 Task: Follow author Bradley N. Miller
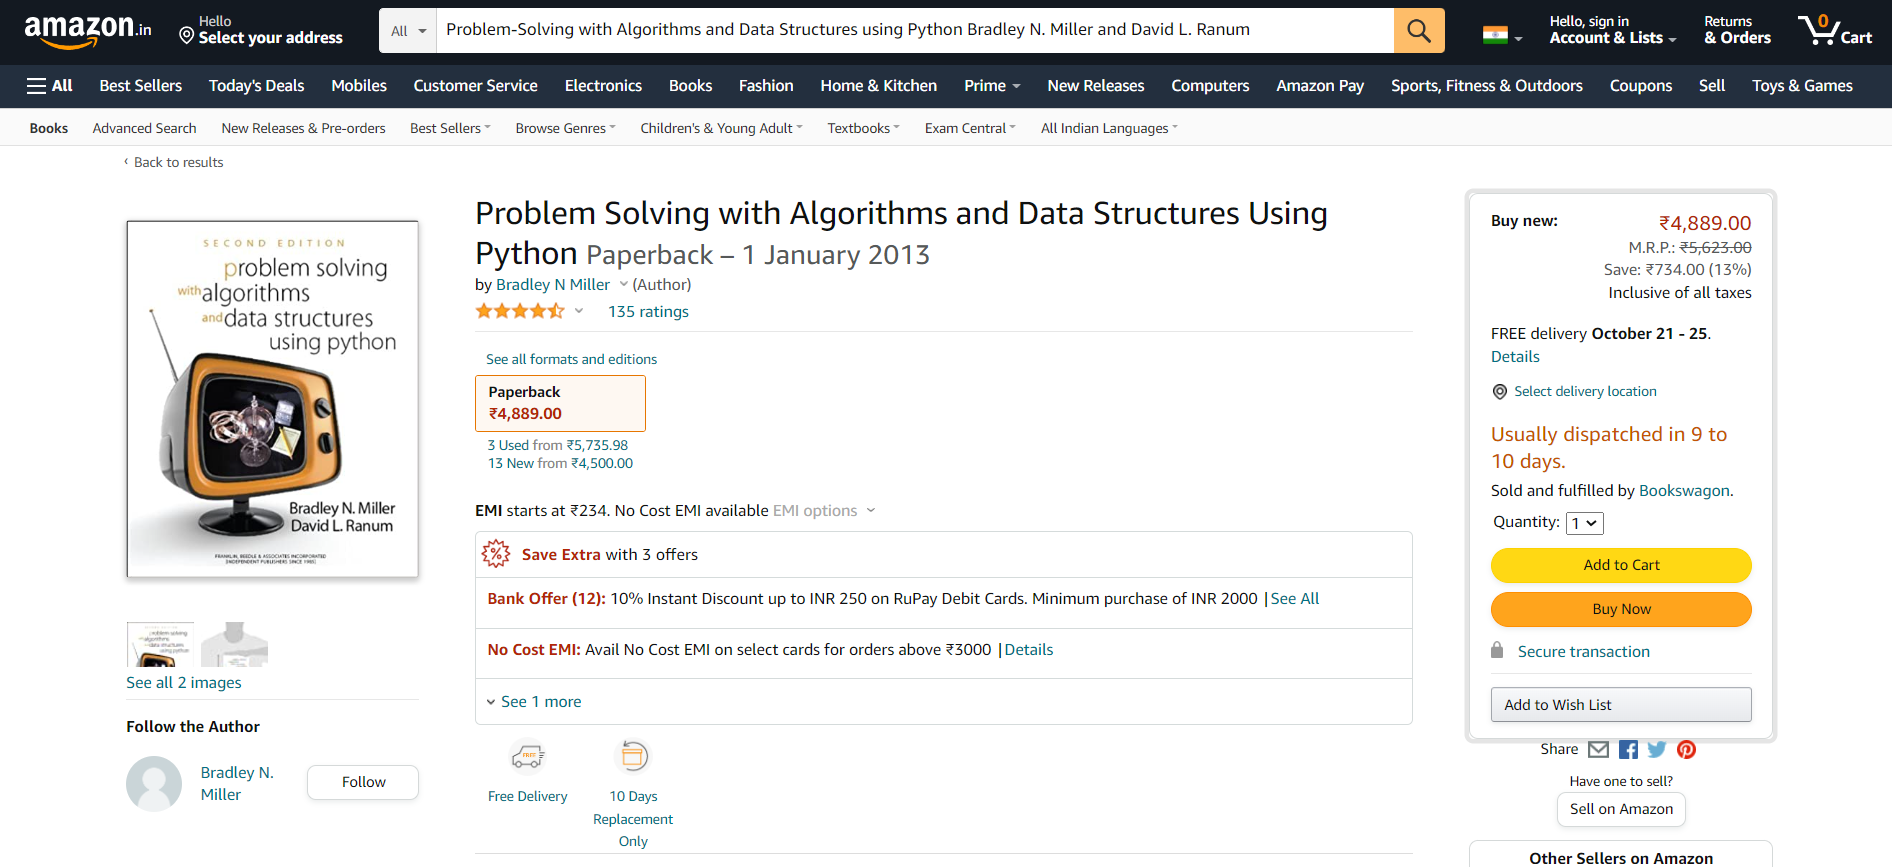tap(363, 782)
